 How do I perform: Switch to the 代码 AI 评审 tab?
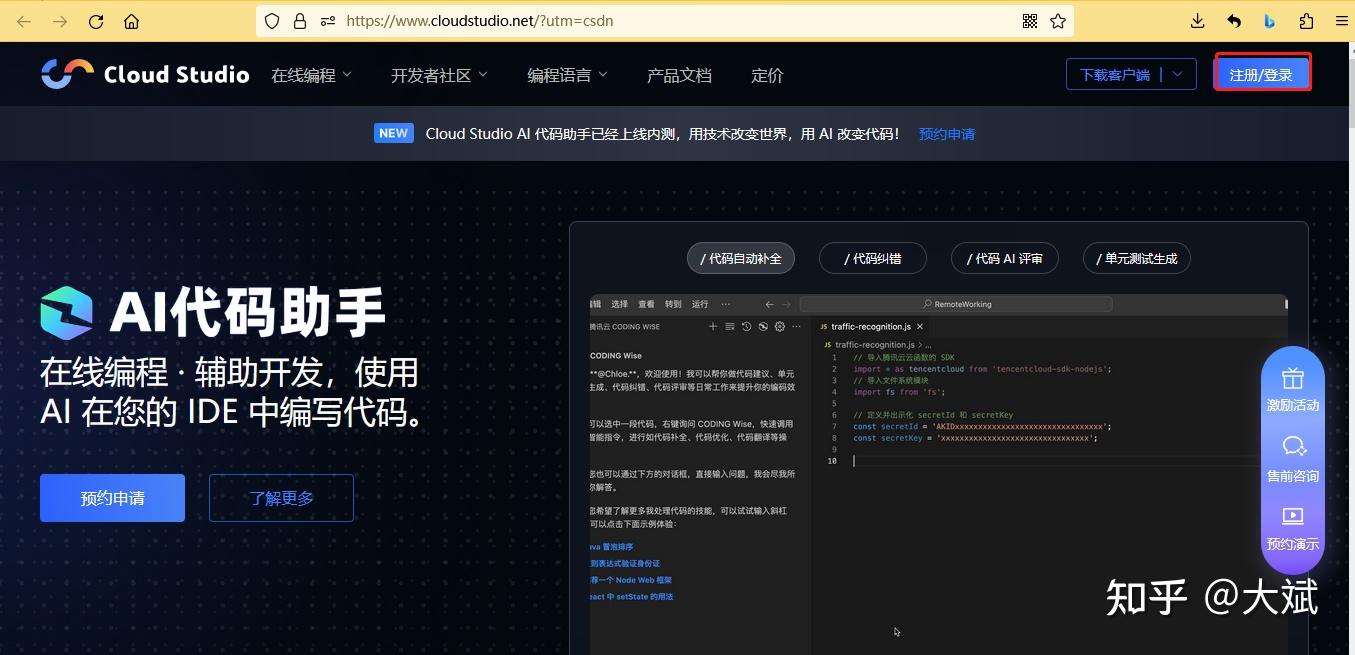pos(1004,257)
